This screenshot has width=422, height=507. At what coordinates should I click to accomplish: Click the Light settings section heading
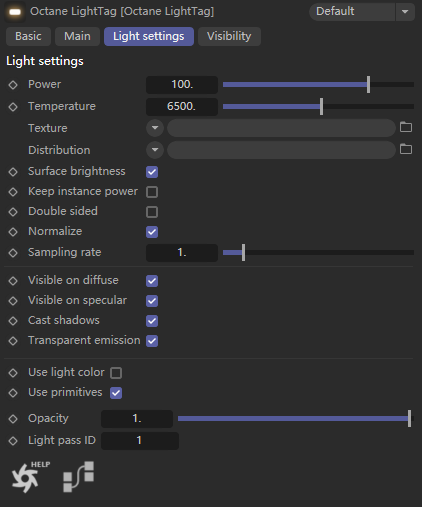(x=45, y=61)
